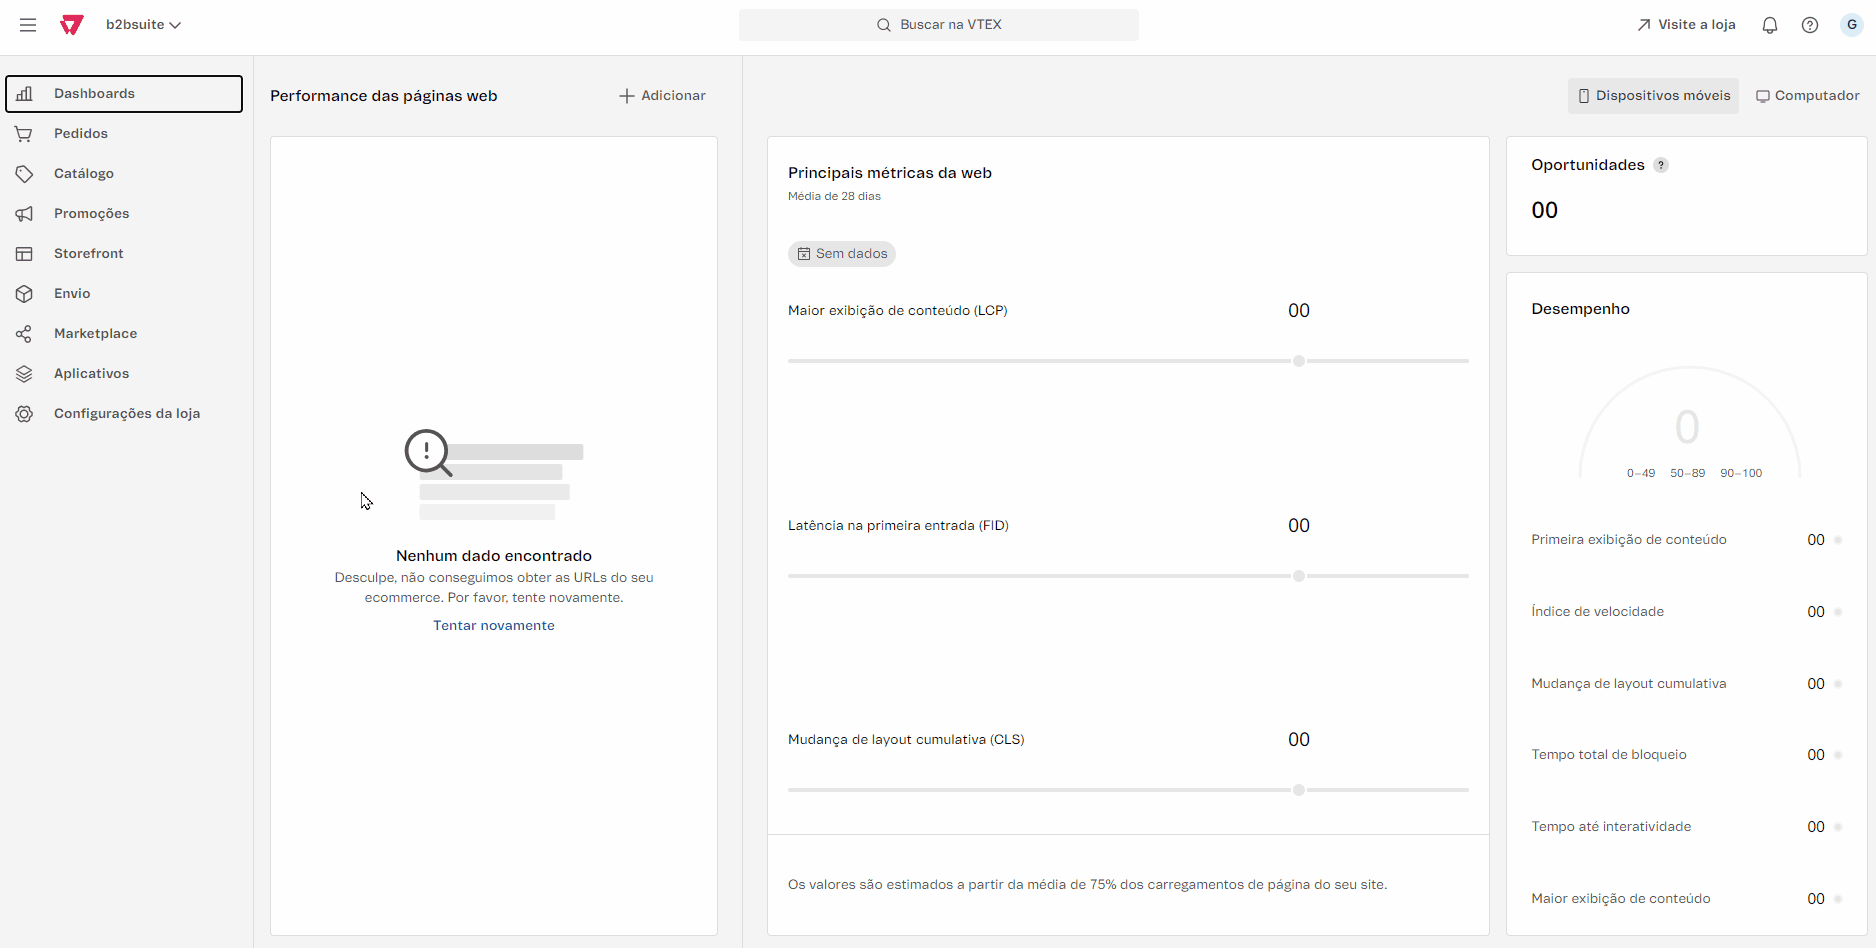Switch to Dispositivos móveis view
The height and width of the screenshot is (948, 1876).
coord(1653,96)
